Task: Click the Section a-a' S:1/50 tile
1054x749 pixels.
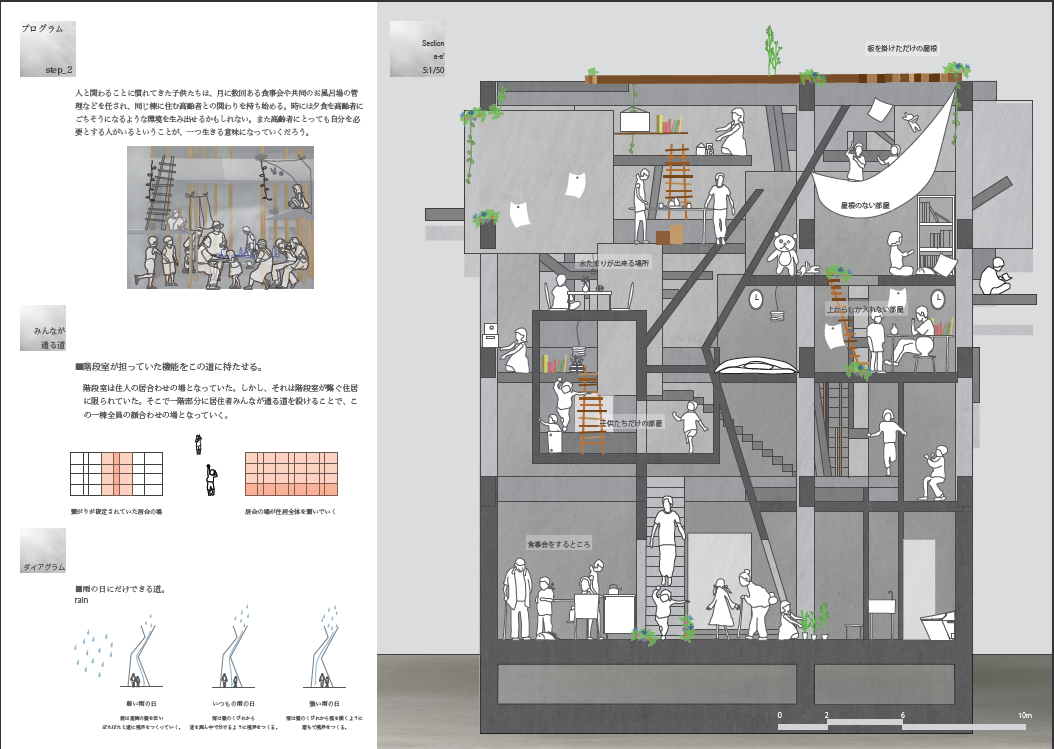Action: 418,50
